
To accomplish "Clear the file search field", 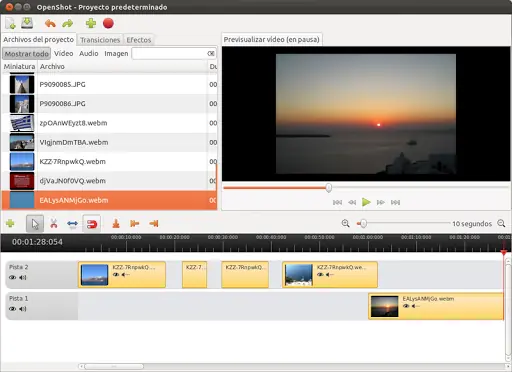I will tap(211, 53).
